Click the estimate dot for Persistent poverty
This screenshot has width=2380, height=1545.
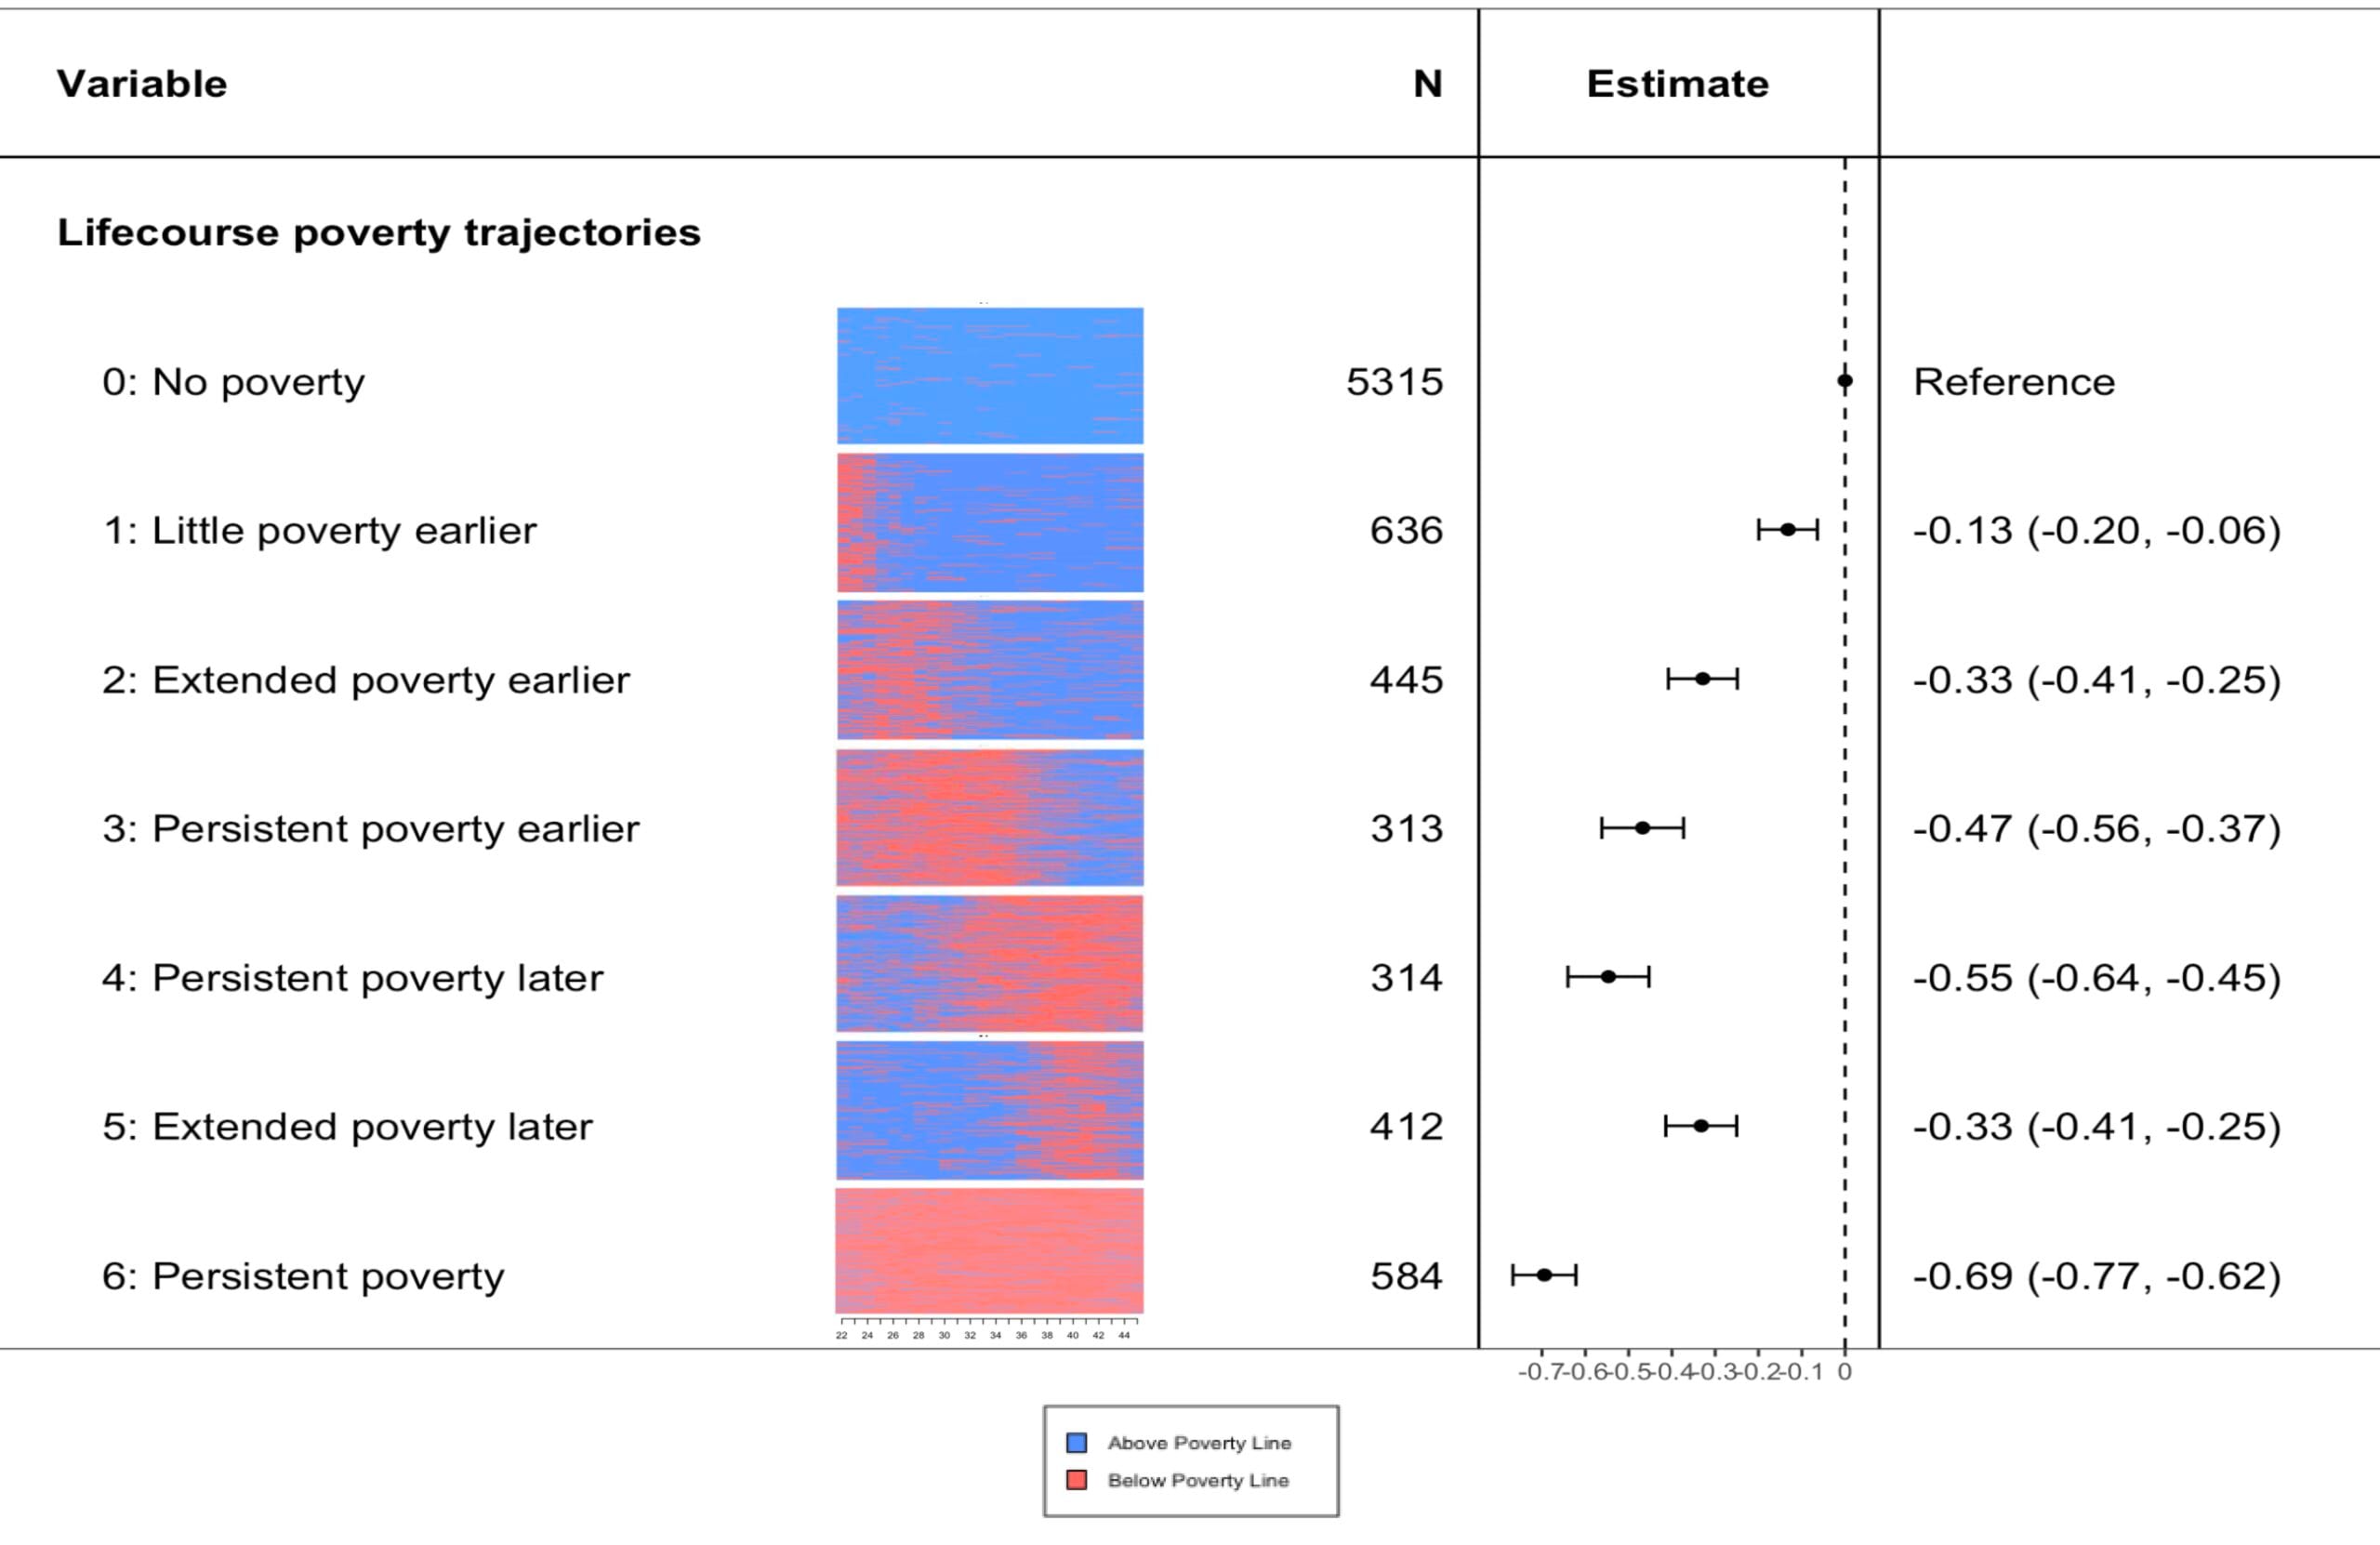(x=1544, y=1275)
